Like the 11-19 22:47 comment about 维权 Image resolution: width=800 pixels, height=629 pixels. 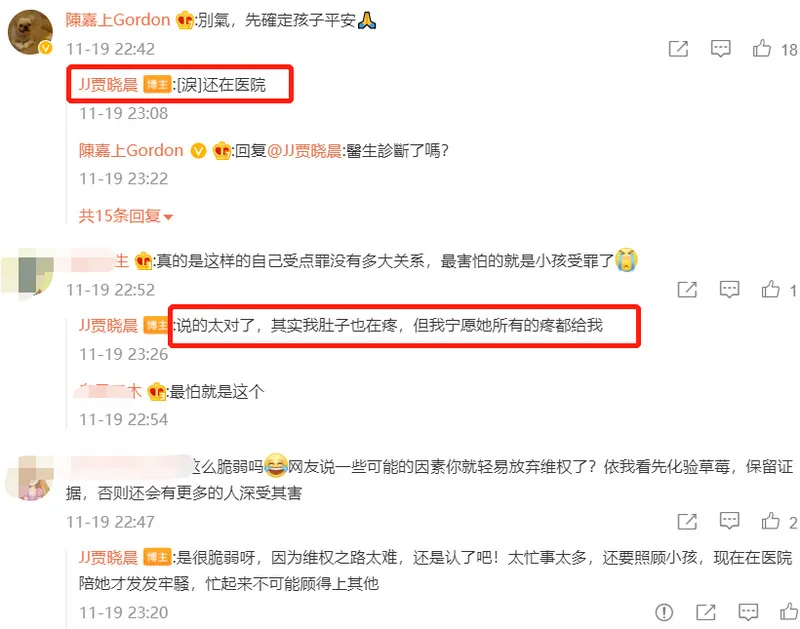[x=770, y=521]
